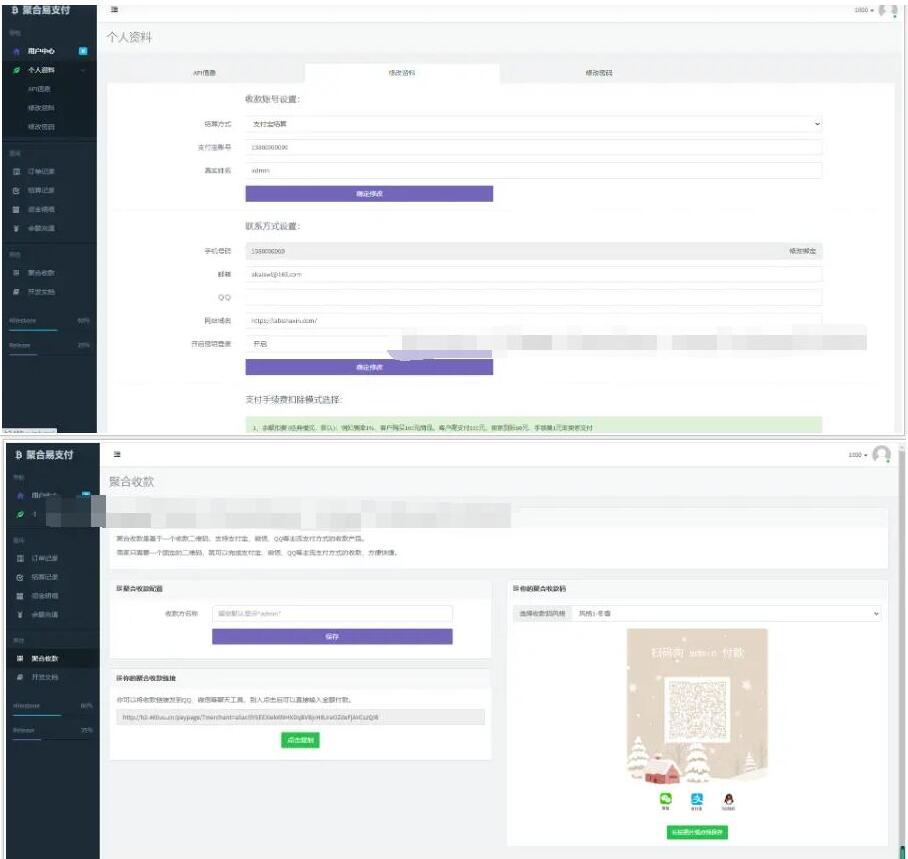Open the 结算方式 settlement method dropdown

[533, 124]
